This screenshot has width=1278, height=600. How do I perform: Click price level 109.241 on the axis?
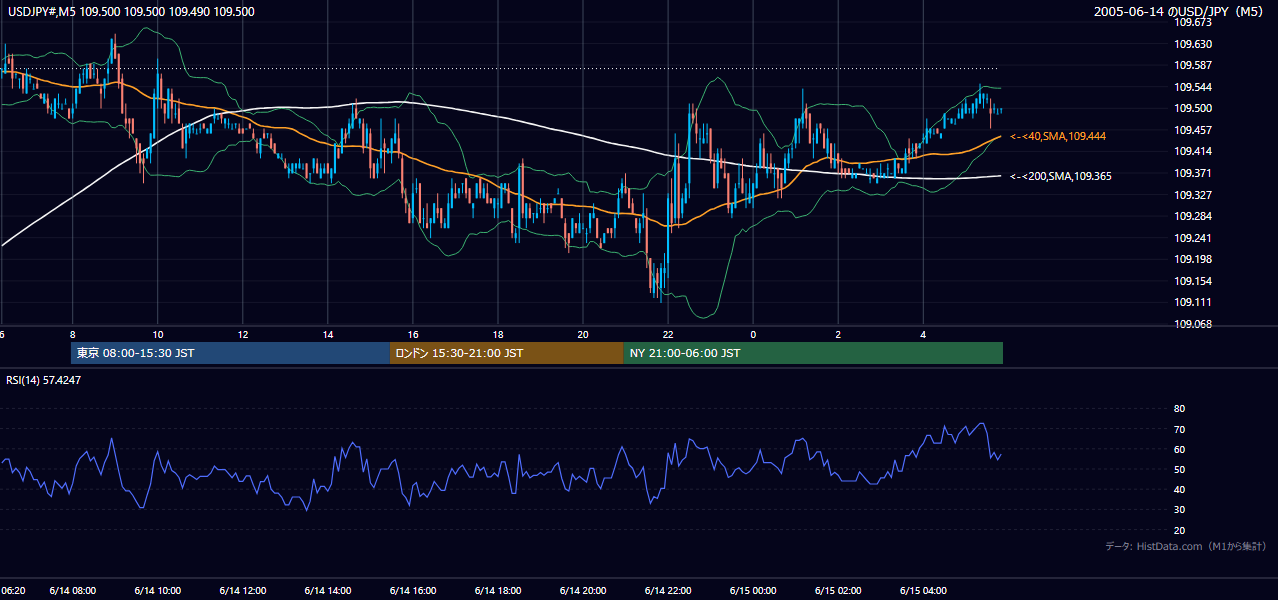(x=1195, y=238)
